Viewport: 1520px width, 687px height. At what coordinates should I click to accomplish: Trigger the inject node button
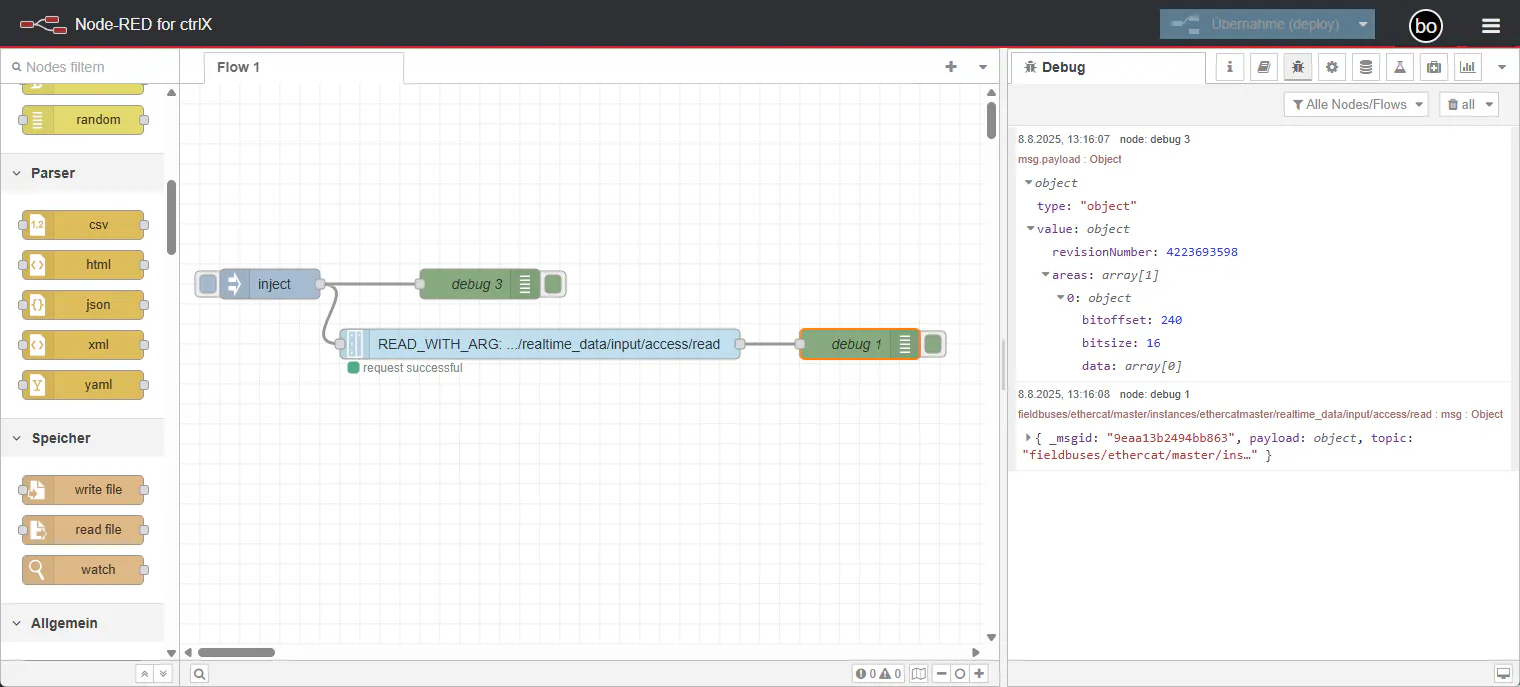pyautogui.click(x=208, y=284)
